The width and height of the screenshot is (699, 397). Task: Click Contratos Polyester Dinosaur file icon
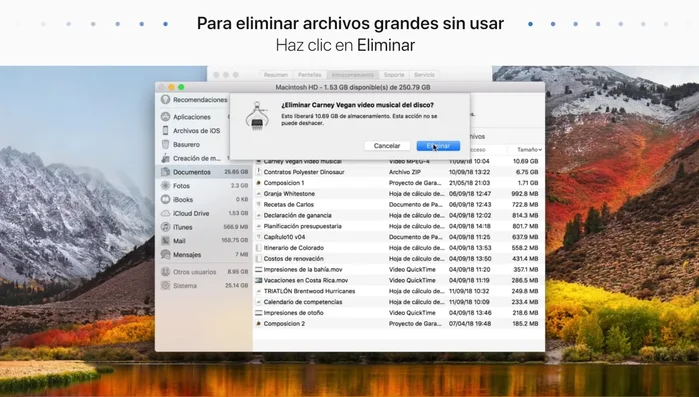(258, 172)
